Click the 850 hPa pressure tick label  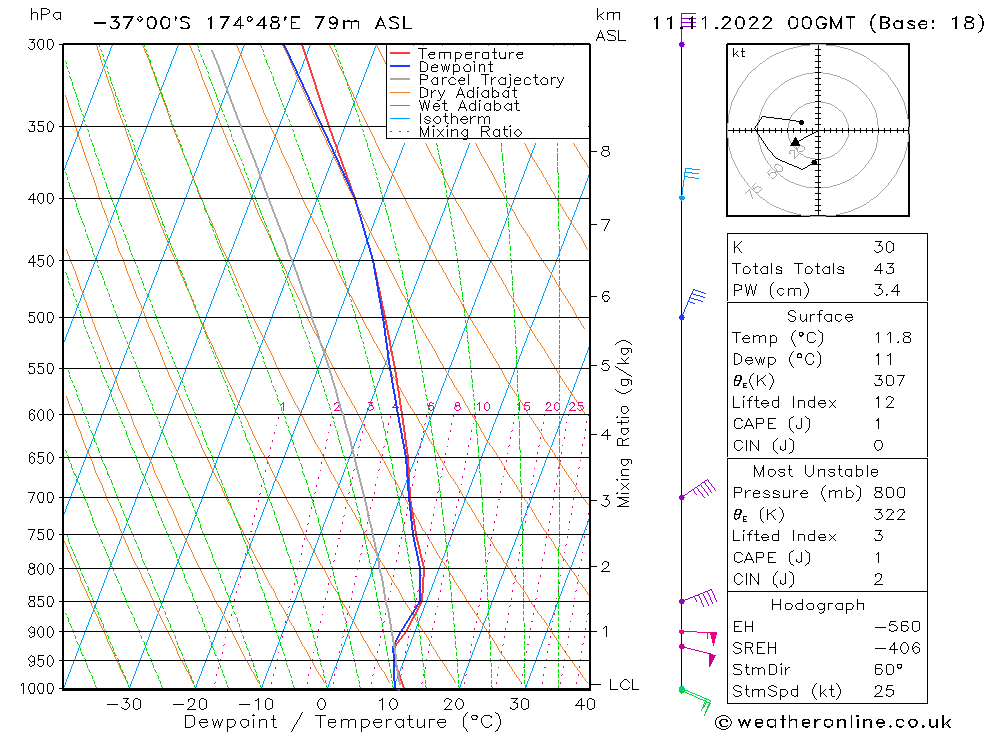click(41, 602)
